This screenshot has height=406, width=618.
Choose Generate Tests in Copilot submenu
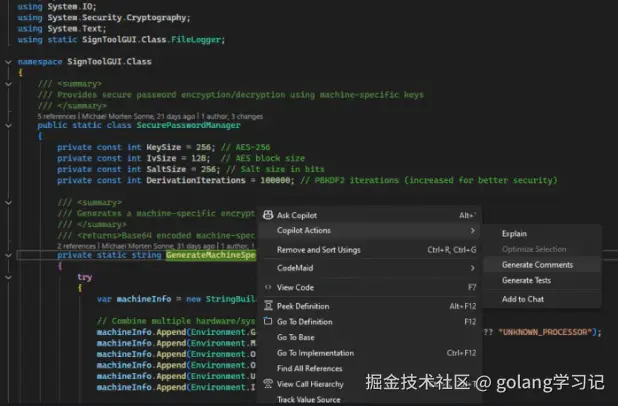pos(542,280)
